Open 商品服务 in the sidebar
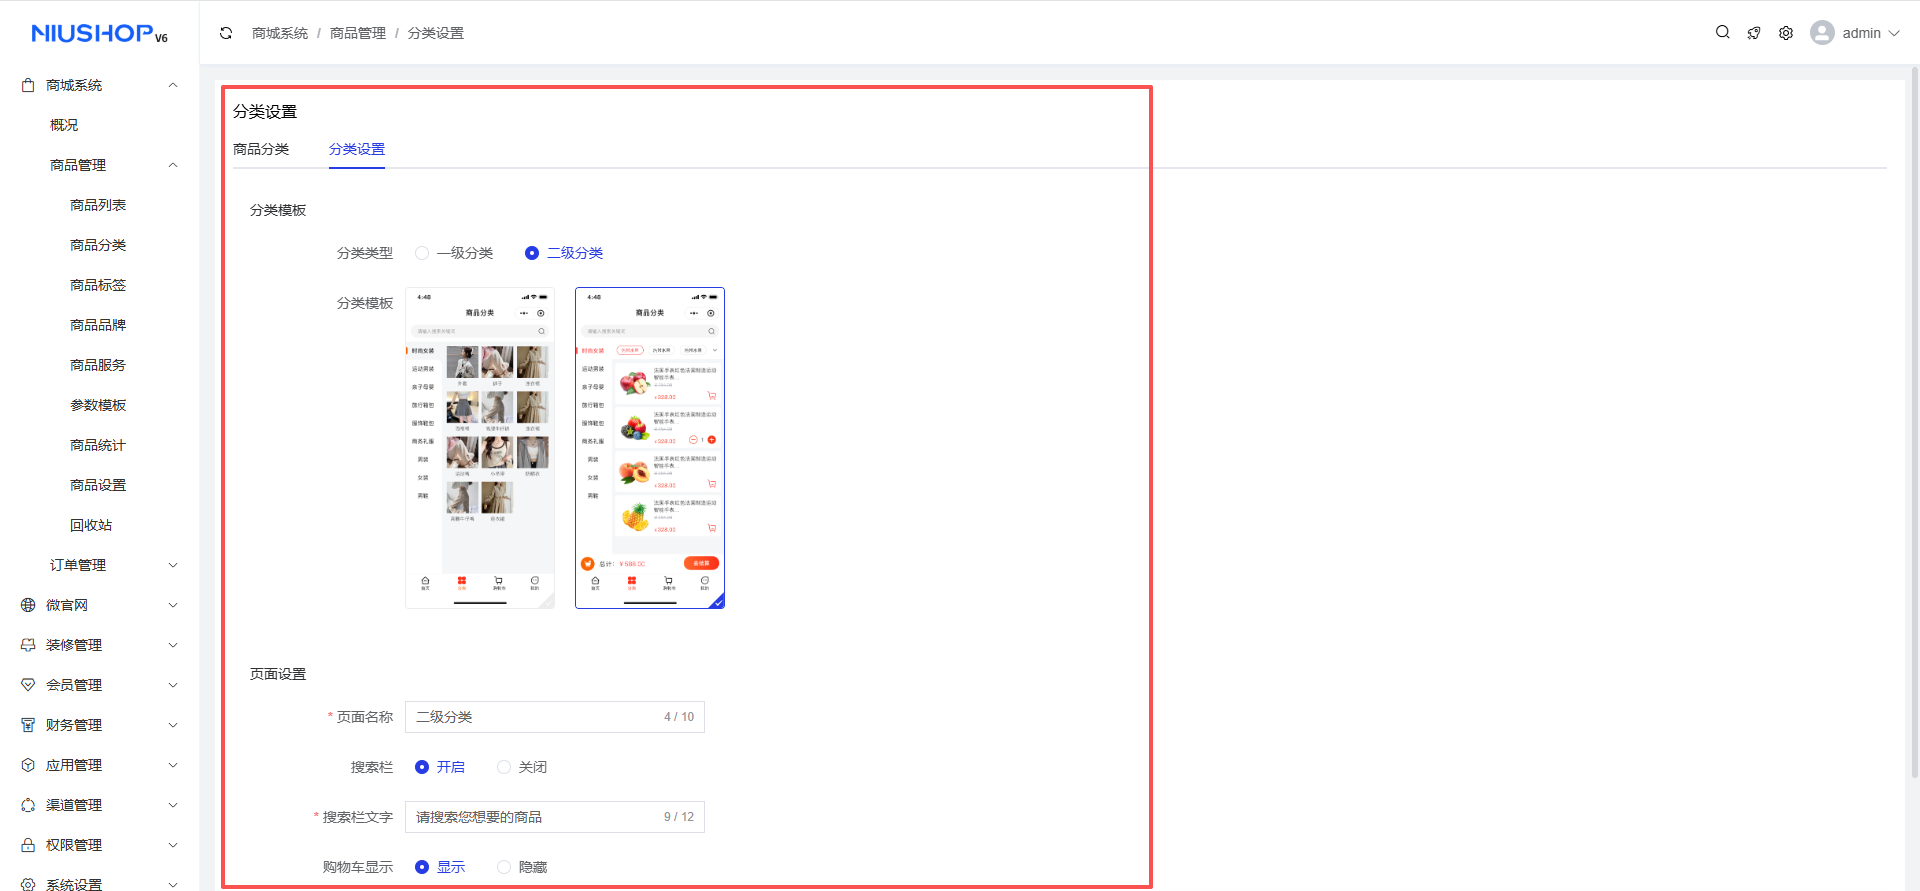The image size is (1920, 891). [98, 365]
